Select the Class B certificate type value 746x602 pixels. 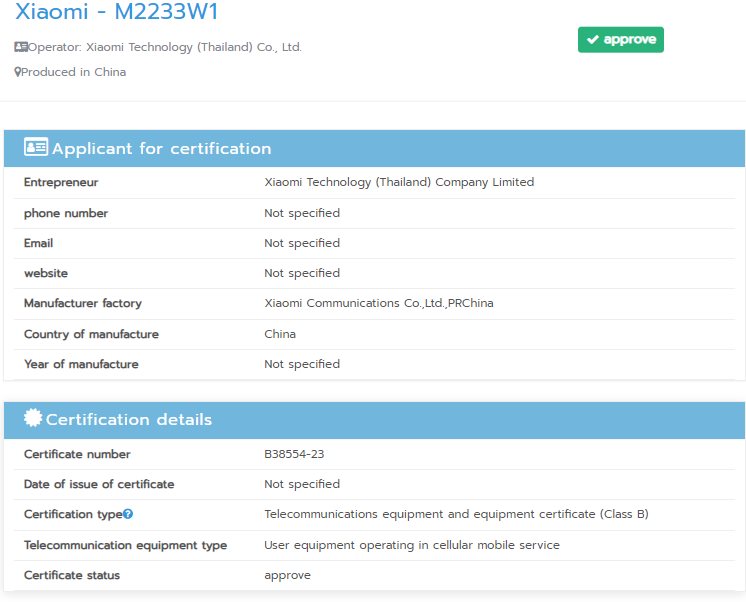coord(456,514)
